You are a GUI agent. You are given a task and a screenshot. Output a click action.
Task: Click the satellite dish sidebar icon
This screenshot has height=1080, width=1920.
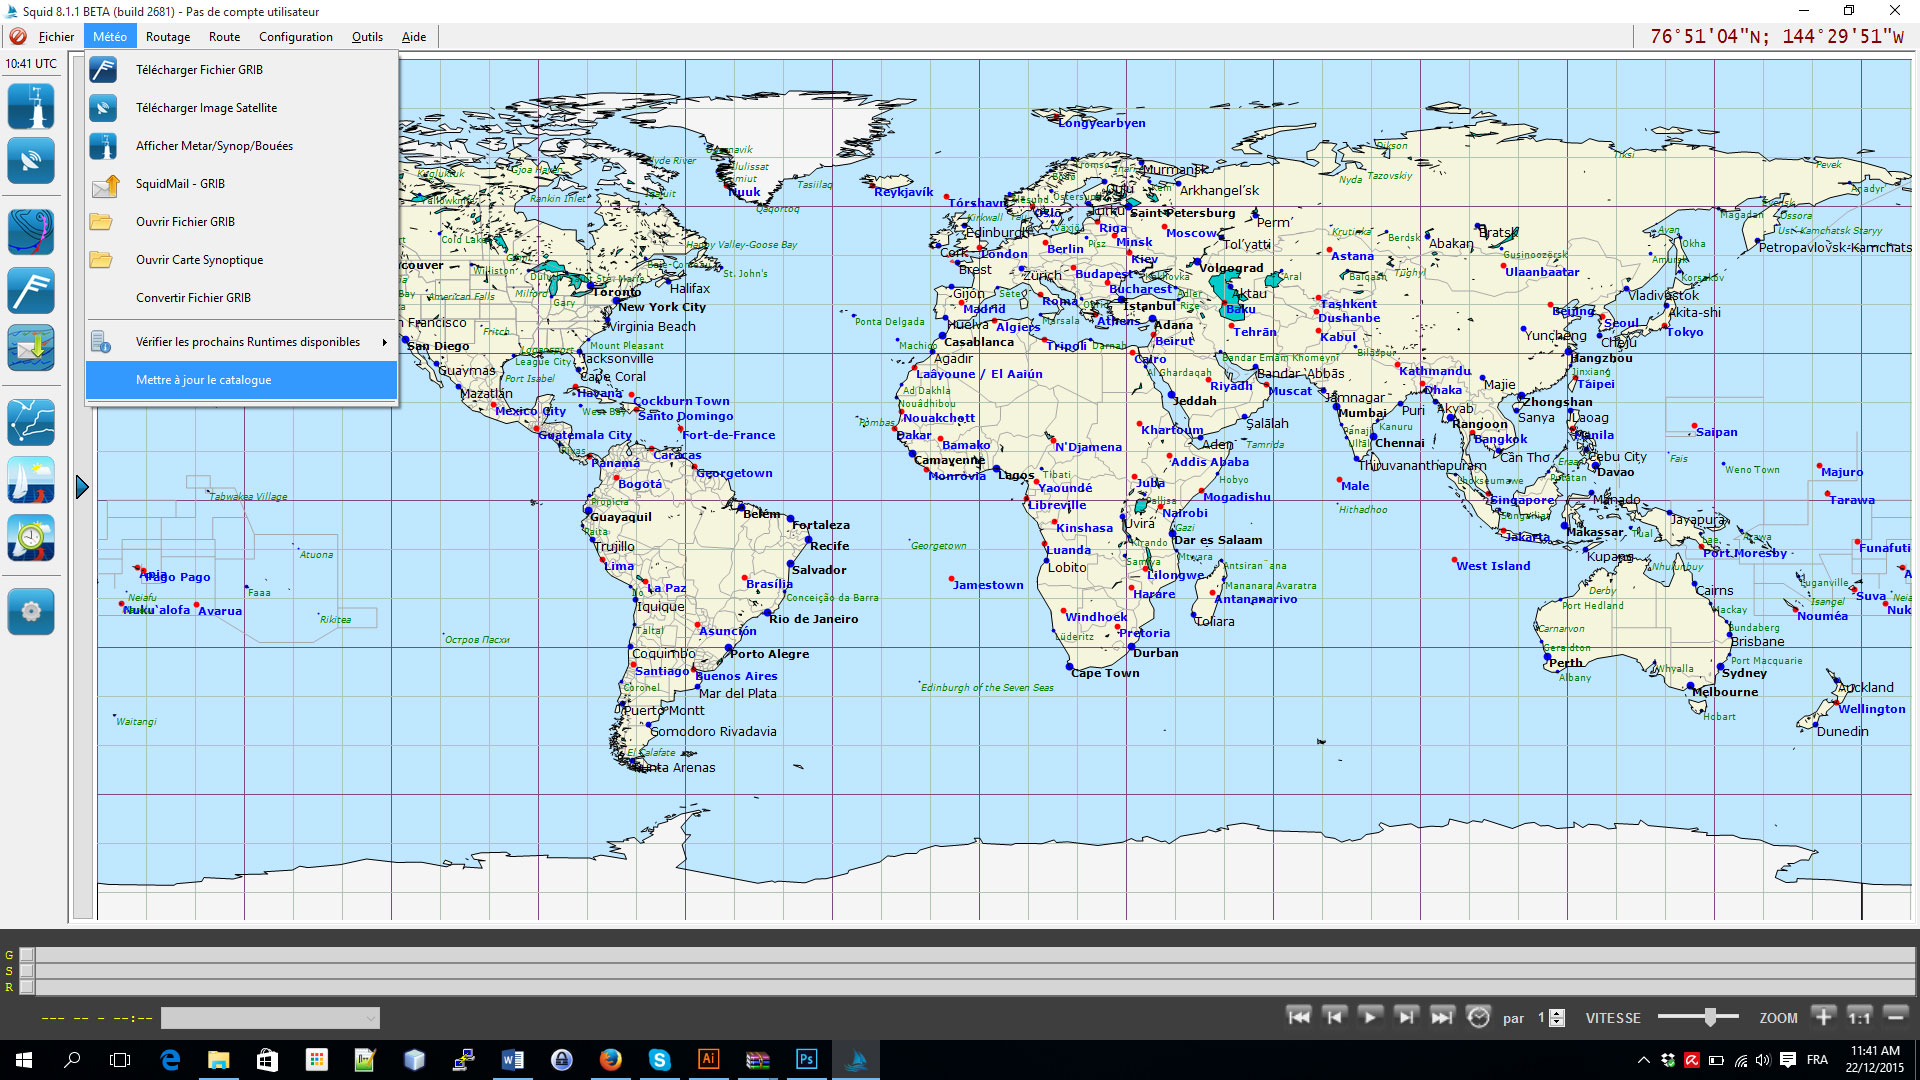31,161
